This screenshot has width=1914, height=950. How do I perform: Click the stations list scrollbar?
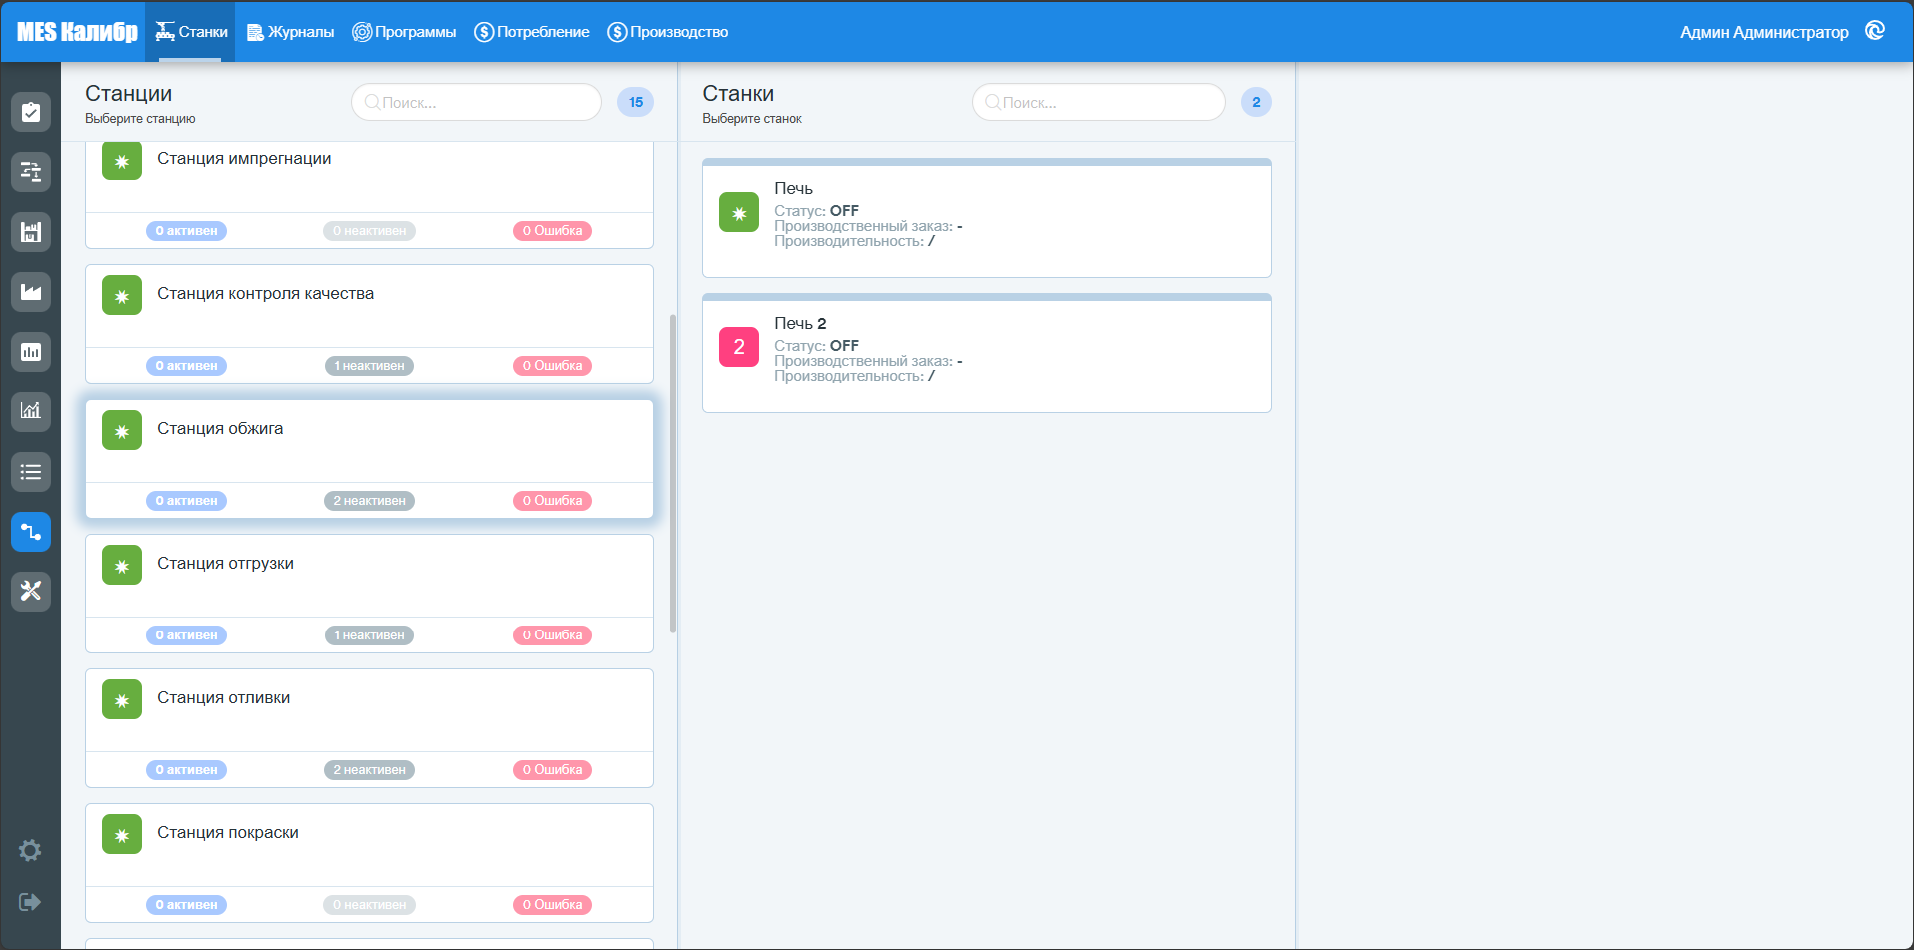[x=673, y=473]
